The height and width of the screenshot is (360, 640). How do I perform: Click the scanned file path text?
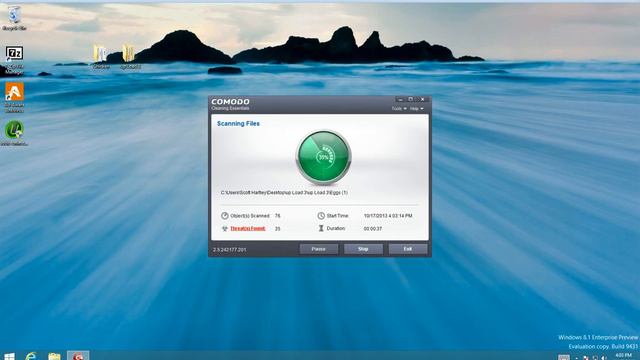point(284,192)
